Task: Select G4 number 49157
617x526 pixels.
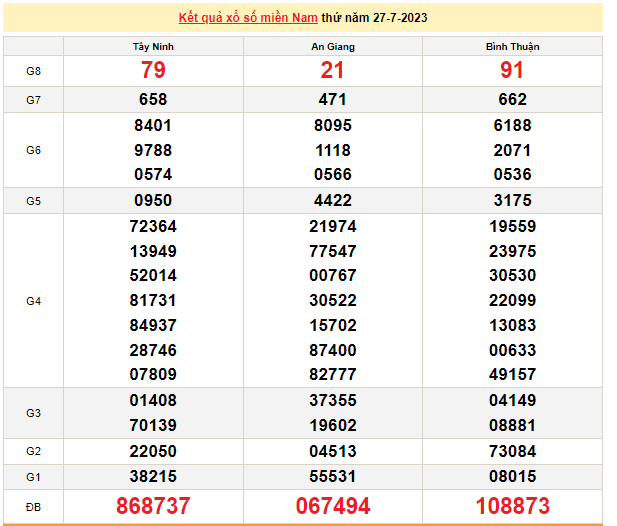Action: click(x=512, y=374)
